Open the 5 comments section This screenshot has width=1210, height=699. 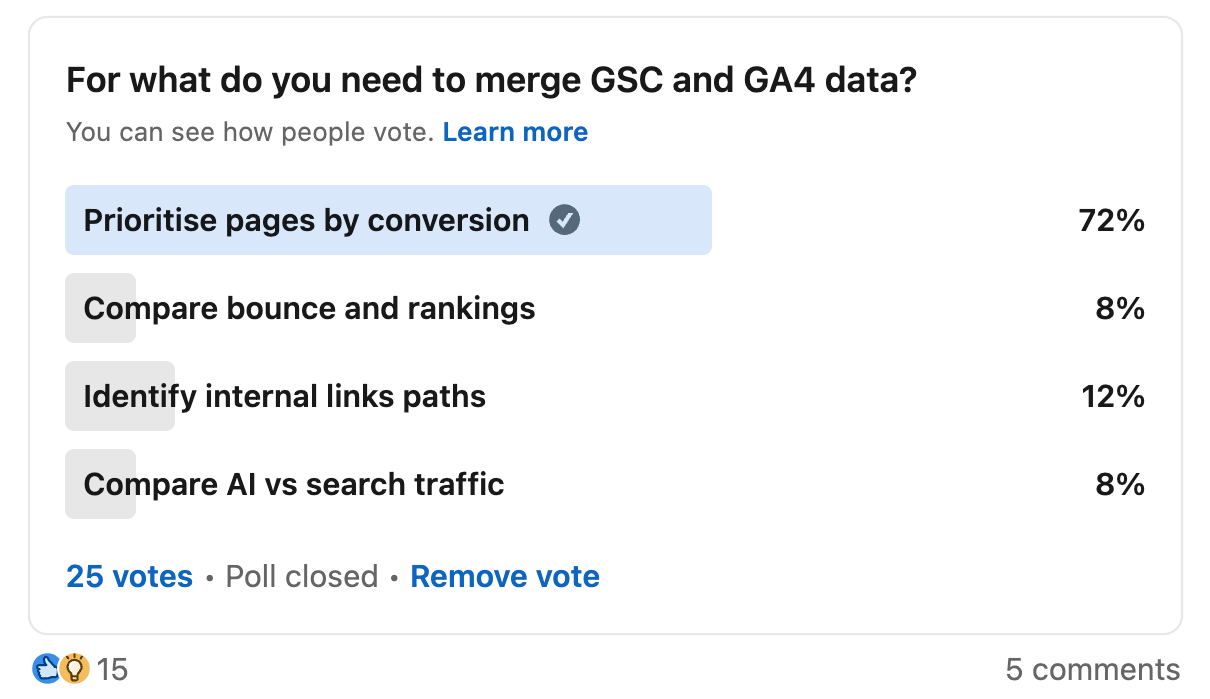(1094, 669)
